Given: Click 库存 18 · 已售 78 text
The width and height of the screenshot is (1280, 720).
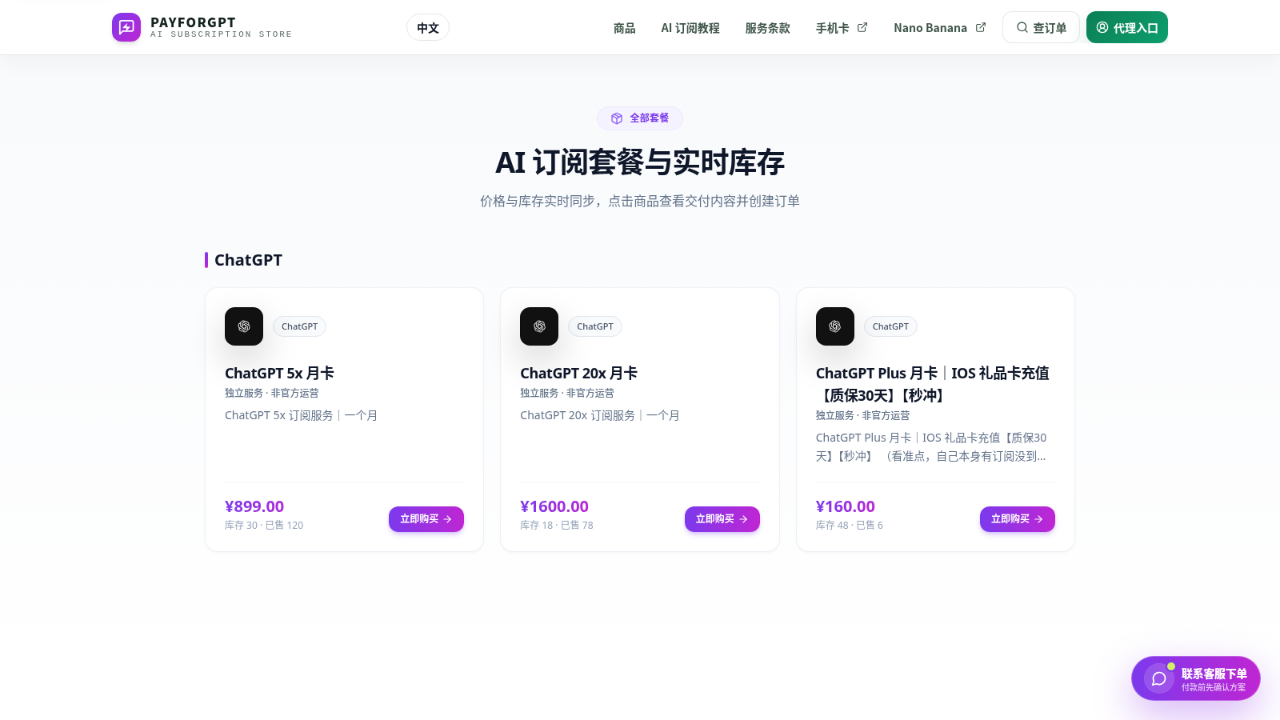Looking at the screenshot, I should 556,525.
